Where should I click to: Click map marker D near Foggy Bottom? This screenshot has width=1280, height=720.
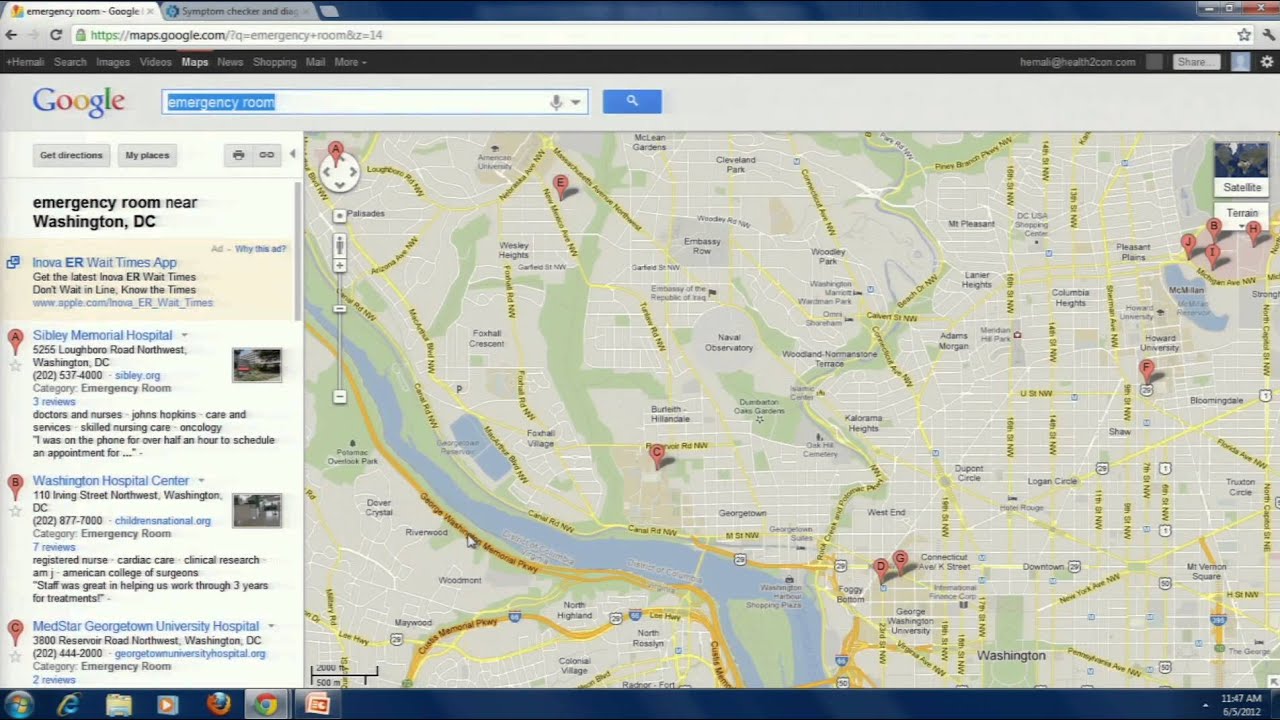(x=881, y=569)
